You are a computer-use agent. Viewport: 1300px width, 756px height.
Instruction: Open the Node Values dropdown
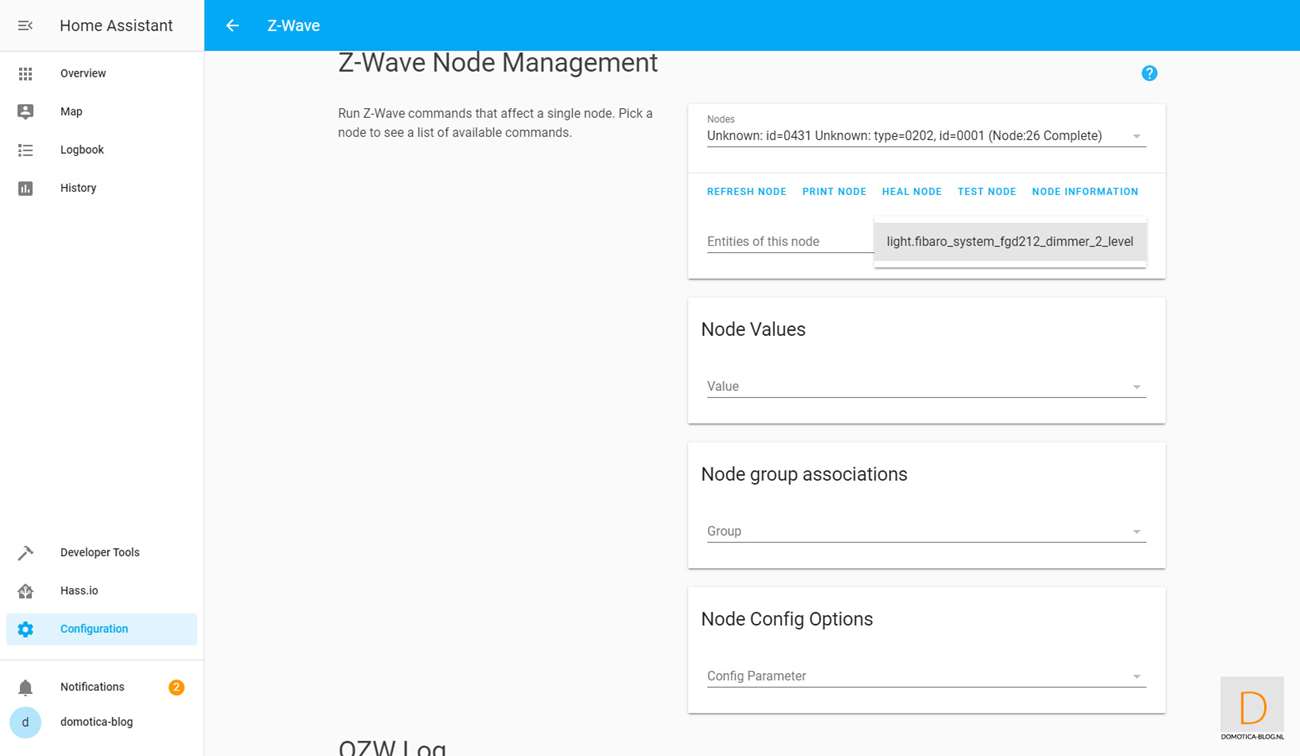click(1136, 387)
